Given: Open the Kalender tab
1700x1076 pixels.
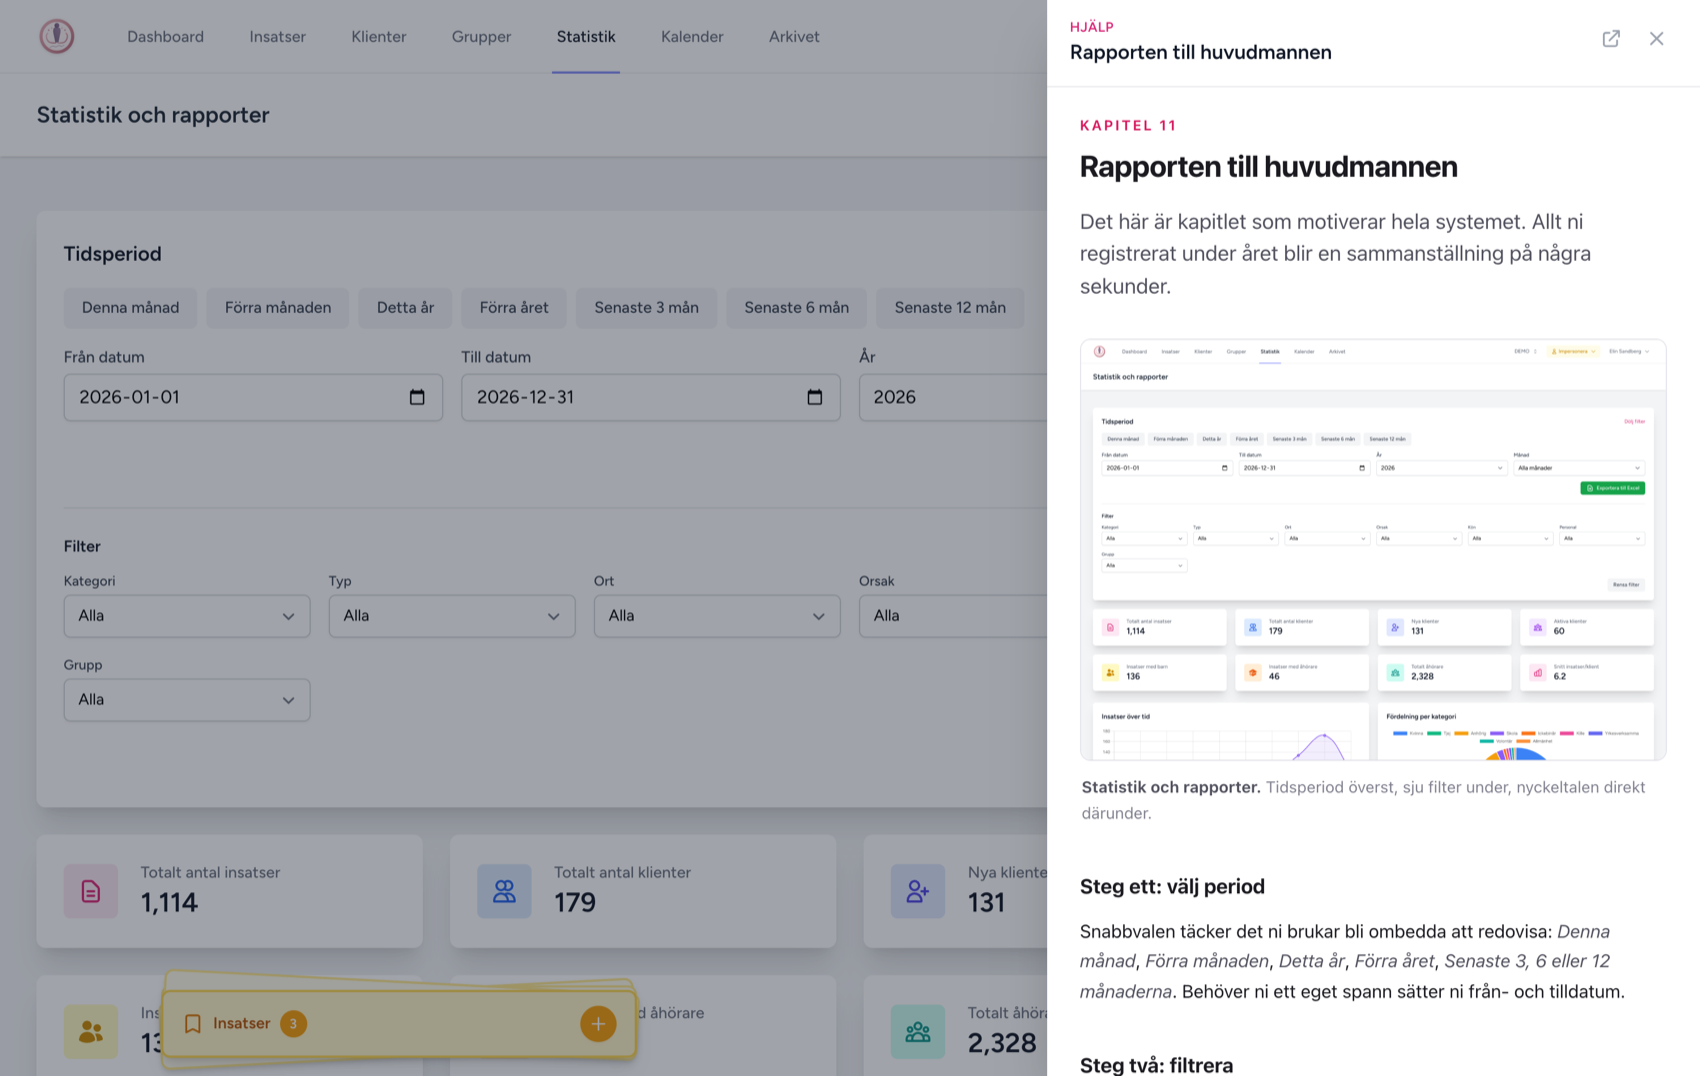Looking at the screenshot, I should click(692, 37).
